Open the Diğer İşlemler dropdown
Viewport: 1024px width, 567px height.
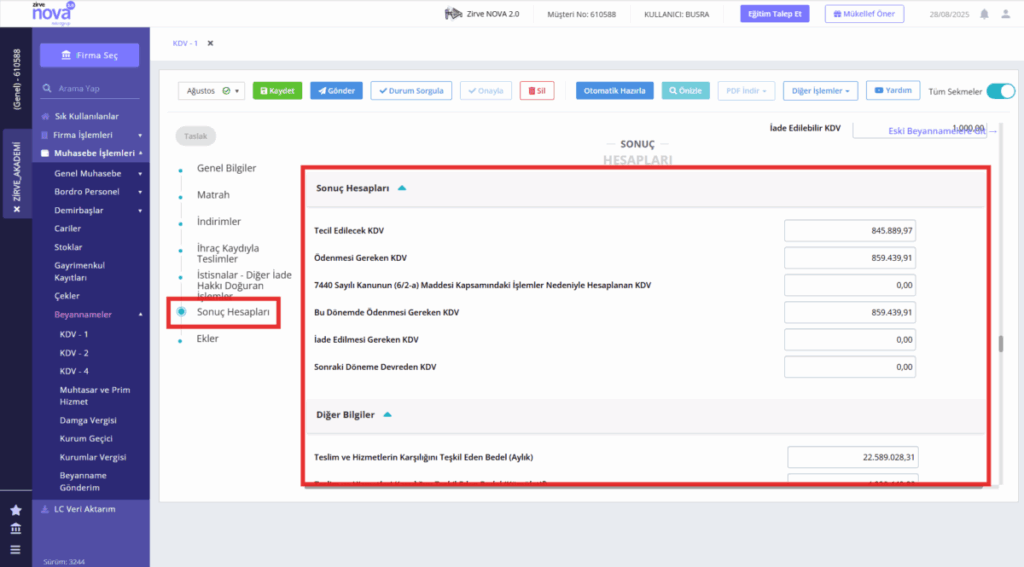pos(820,91)
